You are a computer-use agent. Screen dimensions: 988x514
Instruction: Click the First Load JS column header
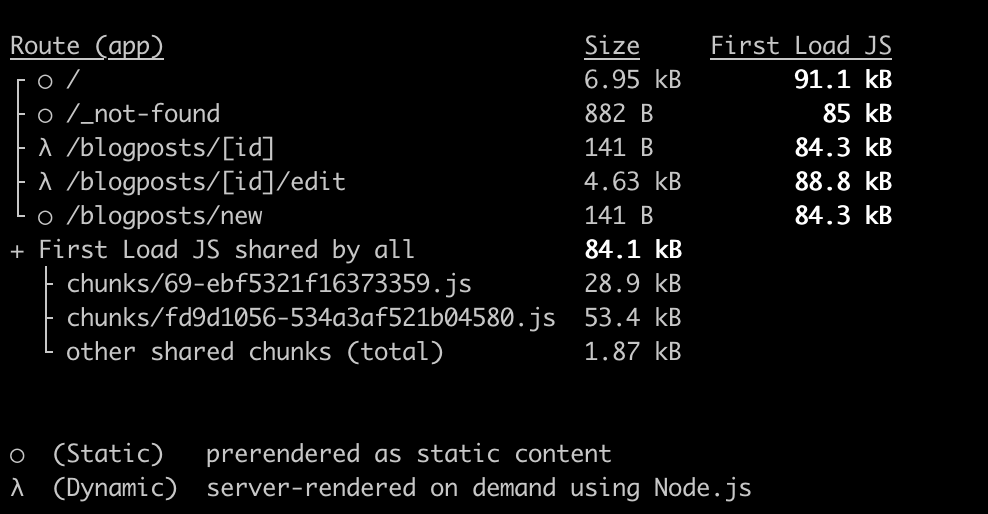[x=801, y=46]
